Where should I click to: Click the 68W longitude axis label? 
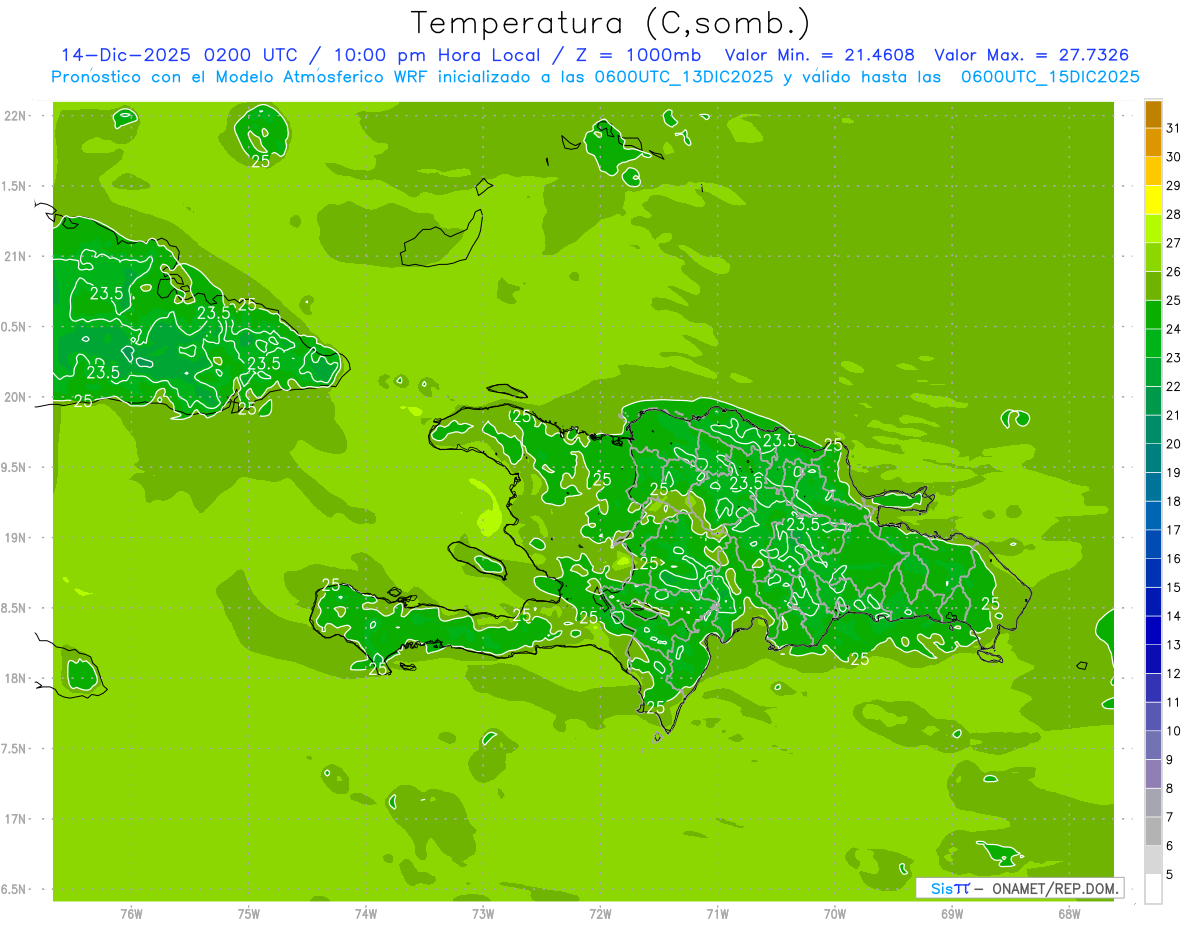tap(1069, 914)
